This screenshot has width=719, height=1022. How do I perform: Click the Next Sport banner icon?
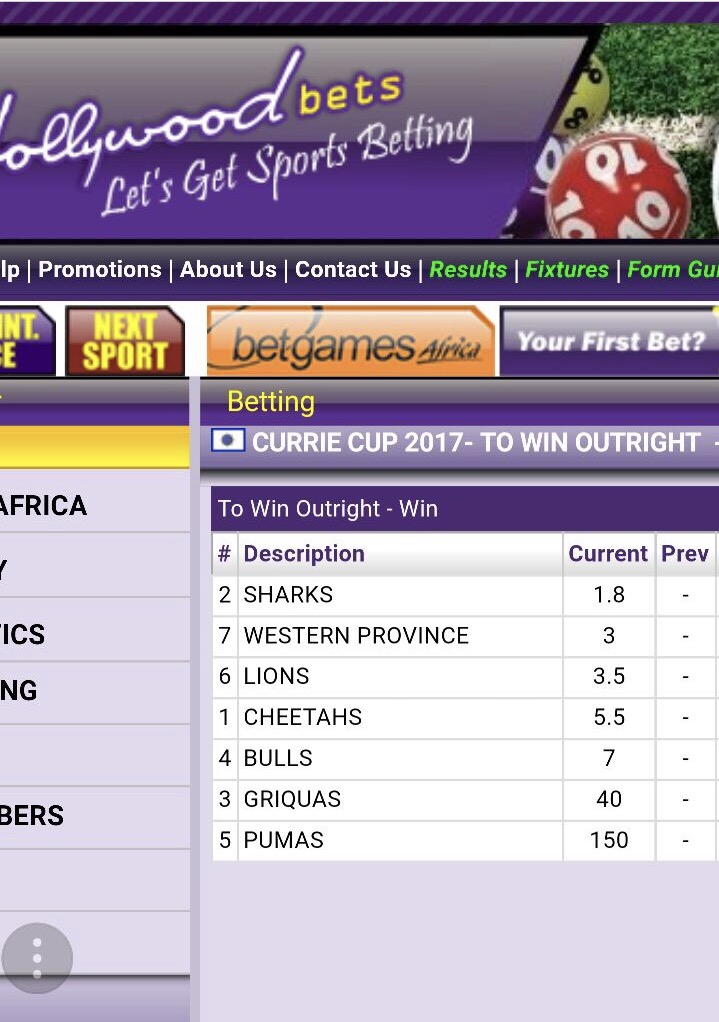pos(125,341)
